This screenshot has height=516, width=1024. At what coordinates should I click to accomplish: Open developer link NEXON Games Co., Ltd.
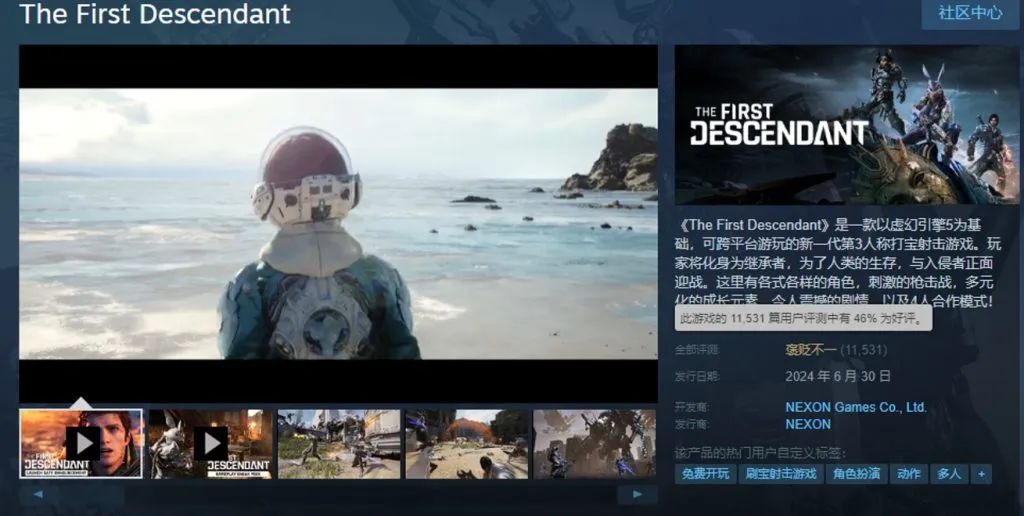point(856,407)
